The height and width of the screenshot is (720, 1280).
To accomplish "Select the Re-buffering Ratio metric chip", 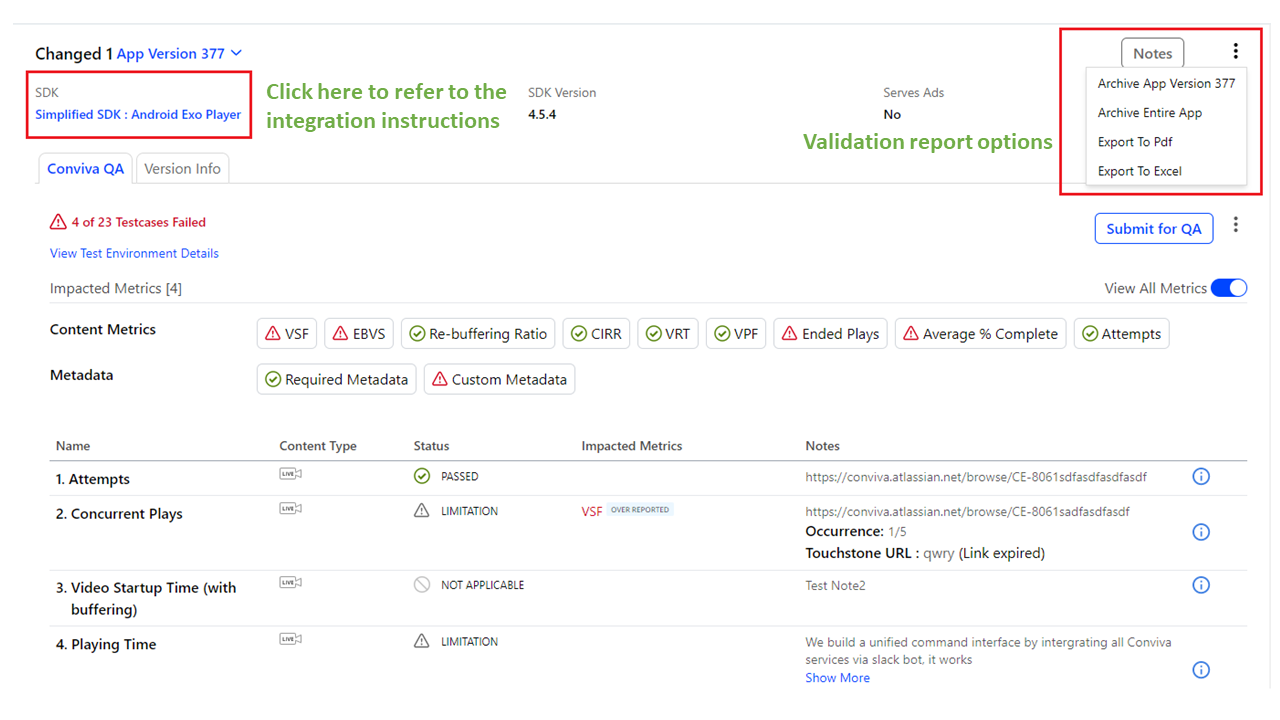I will pyautogui.click(x=478, y=334).
